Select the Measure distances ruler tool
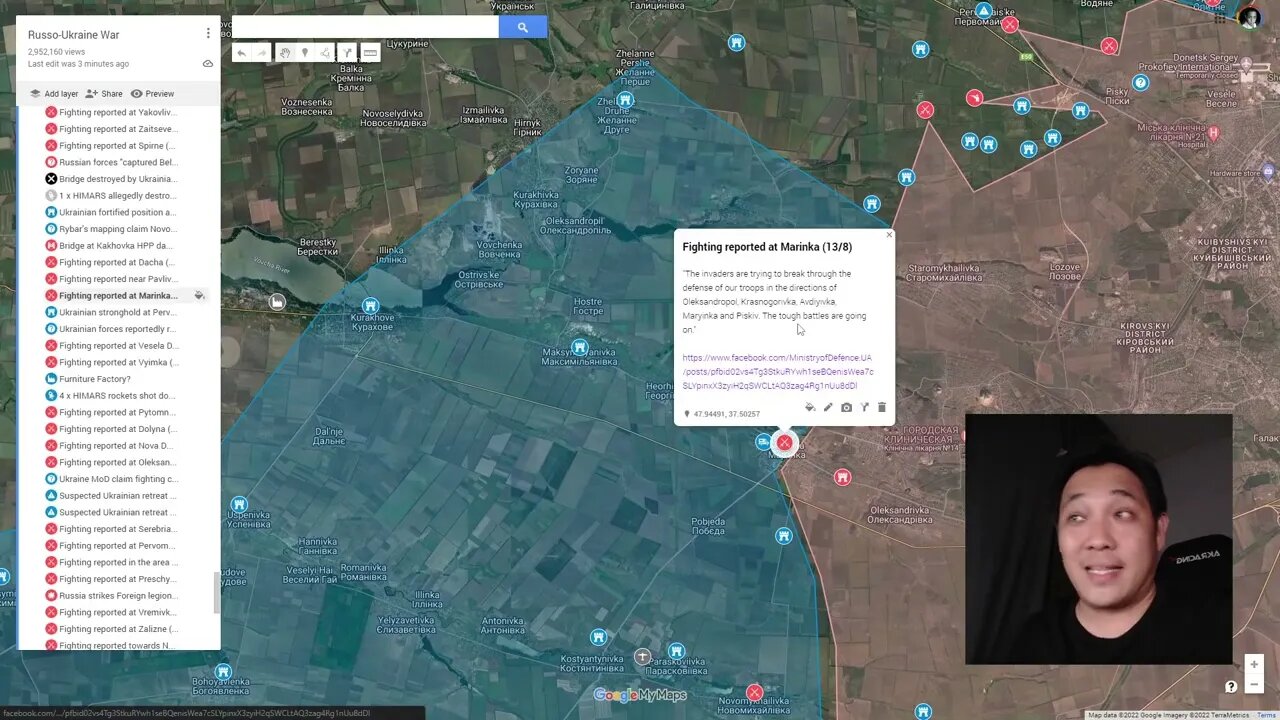Image resolution: width=1280 pixels, height=720 pixels. [370, 53]
